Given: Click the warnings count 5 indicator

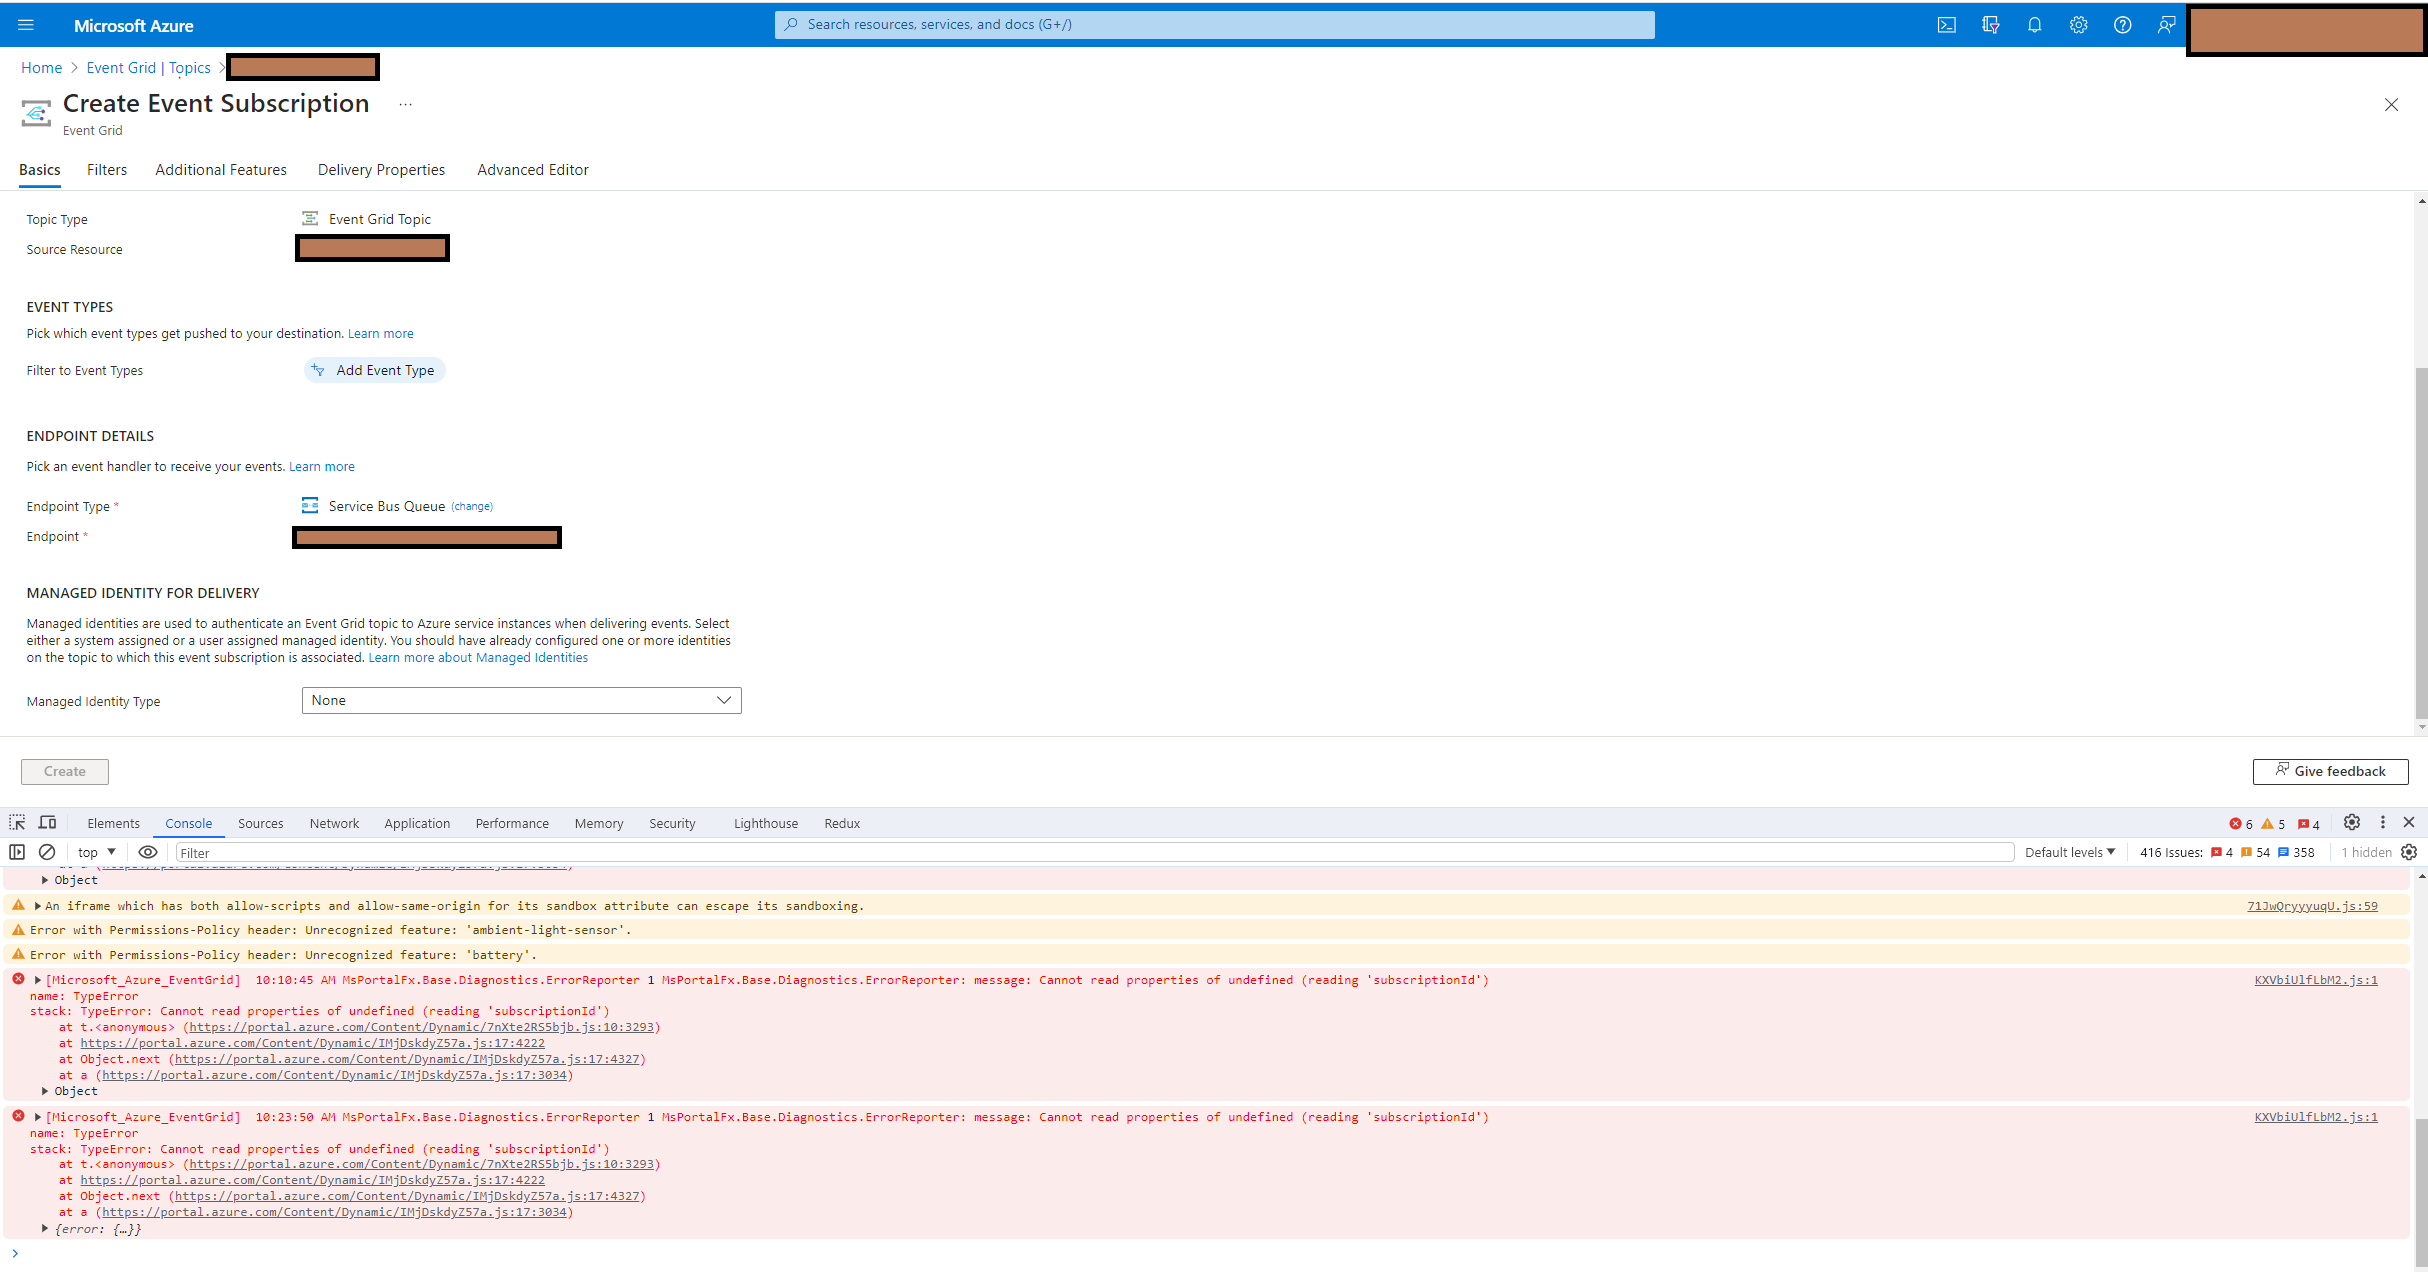Looking at the screenshot, I should pos(2273,824).
